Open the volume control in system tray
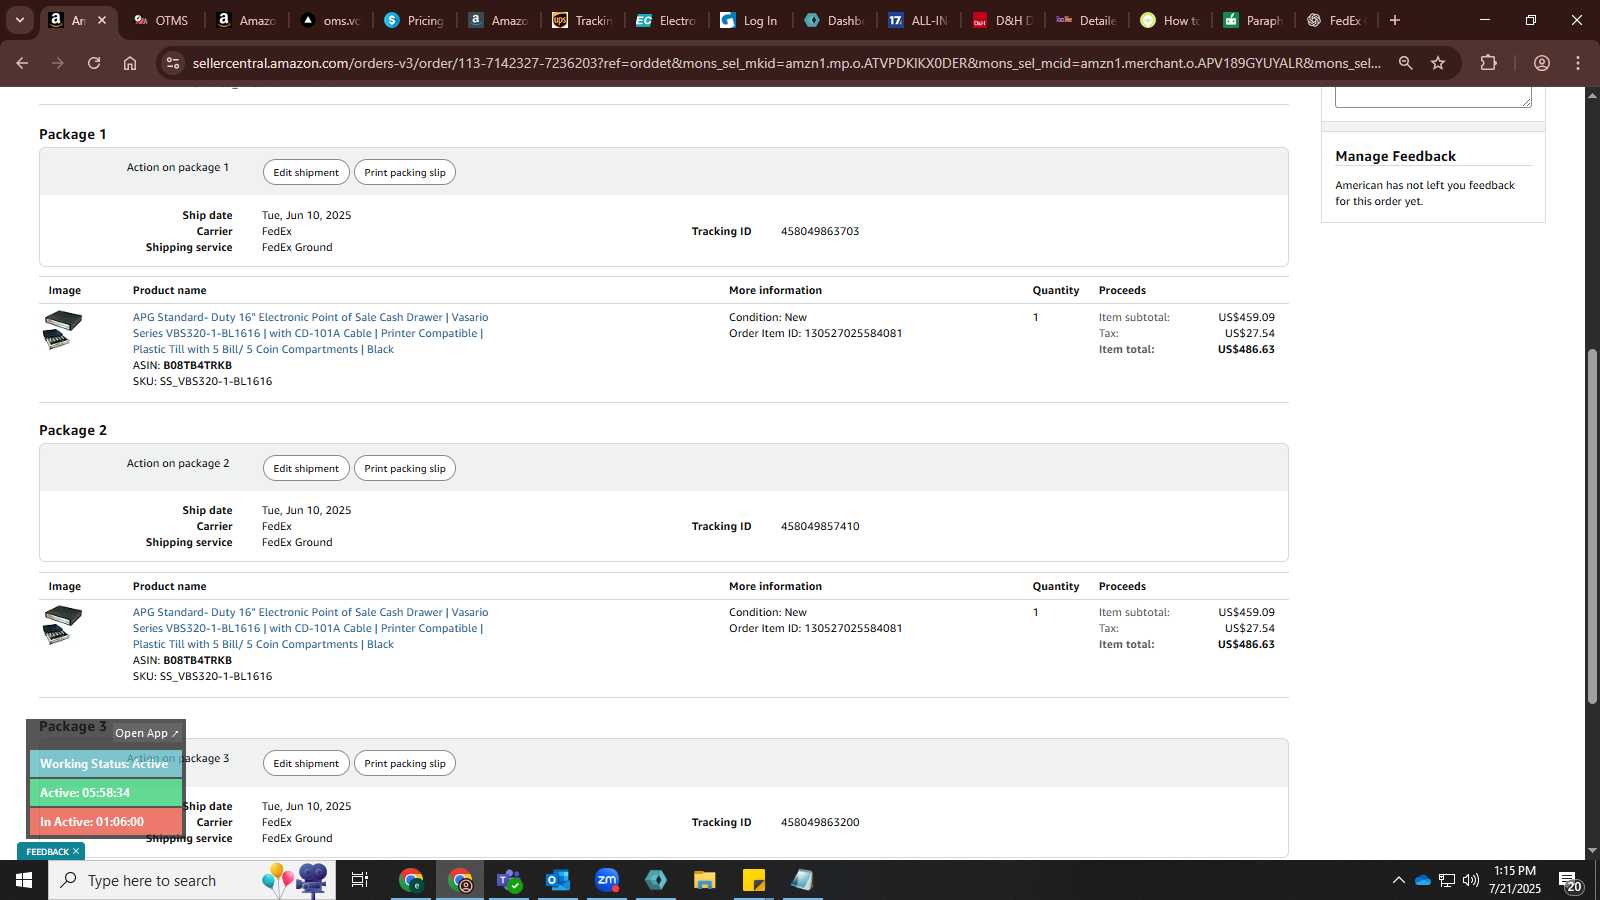The image size is (1600, 900). coord(1471,880)
